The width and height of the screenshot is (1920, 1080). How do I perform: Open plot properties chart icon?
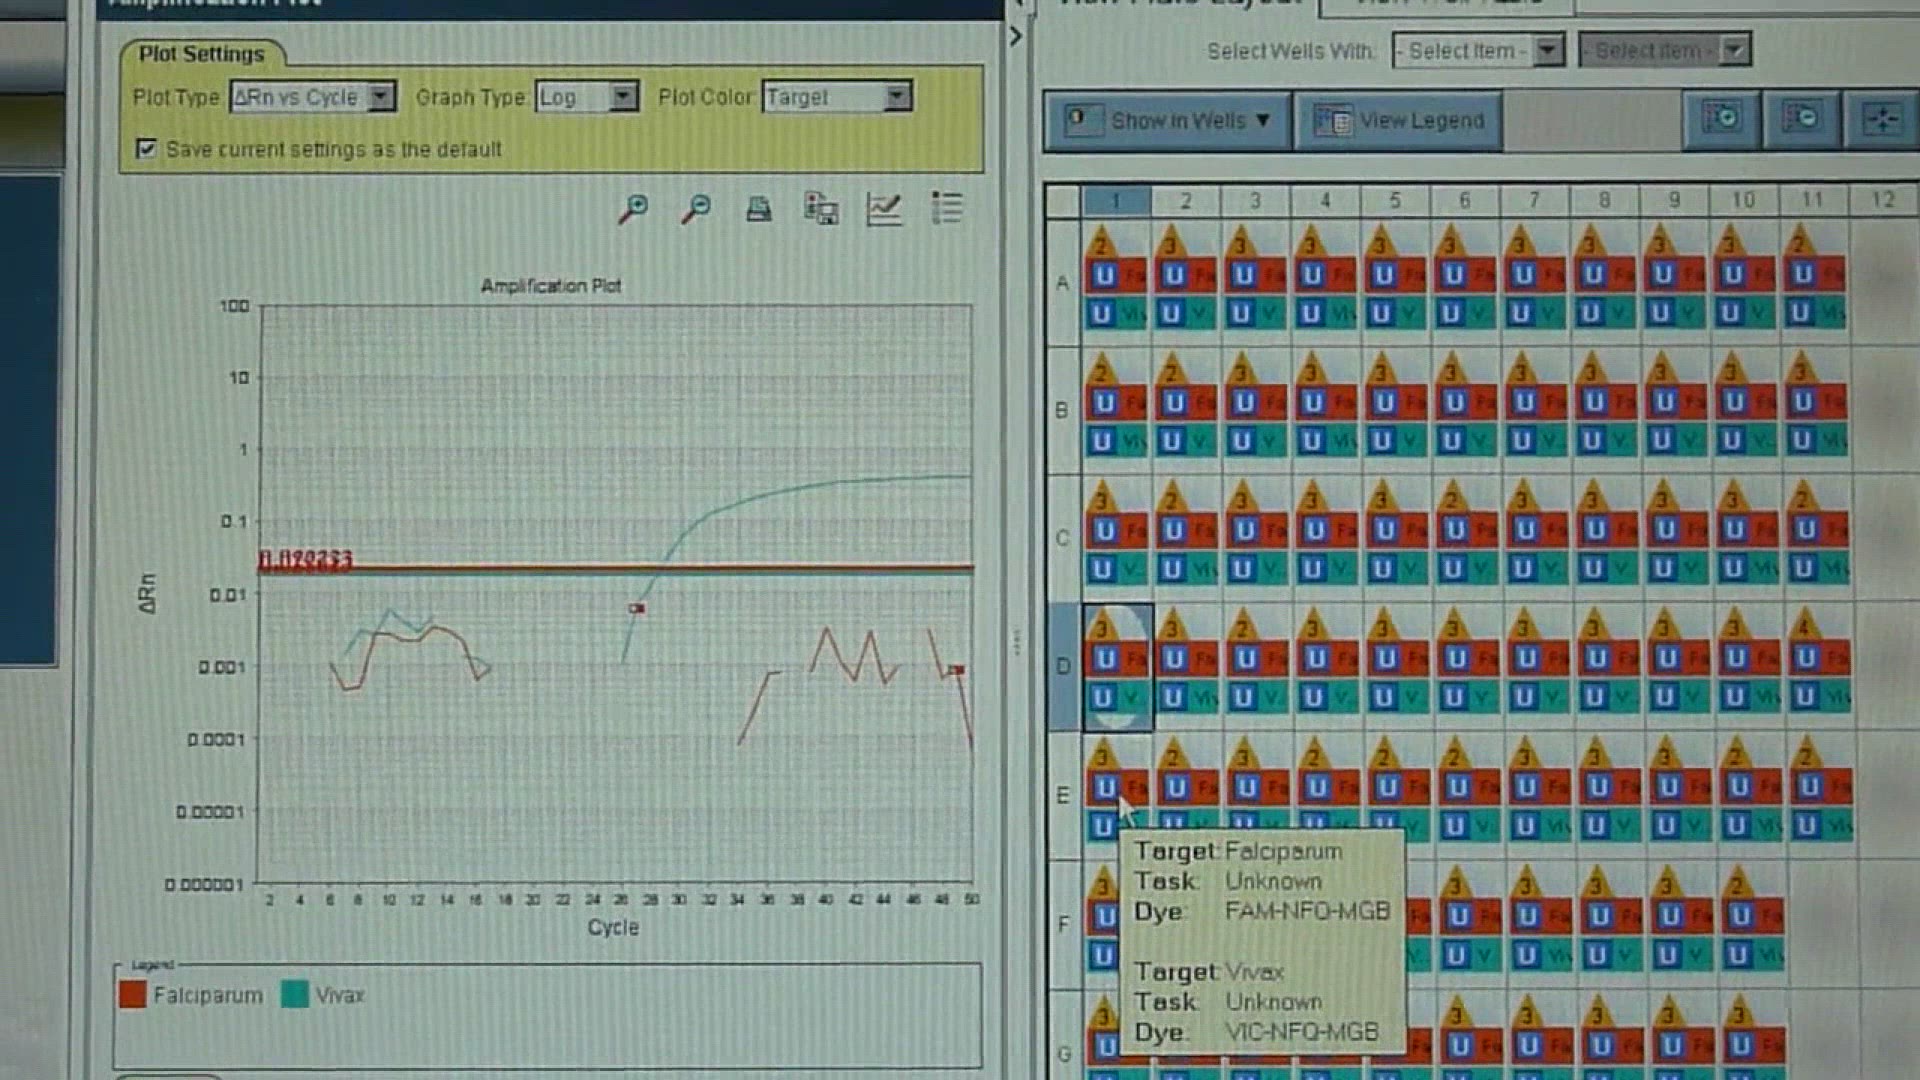pos(884,209)
